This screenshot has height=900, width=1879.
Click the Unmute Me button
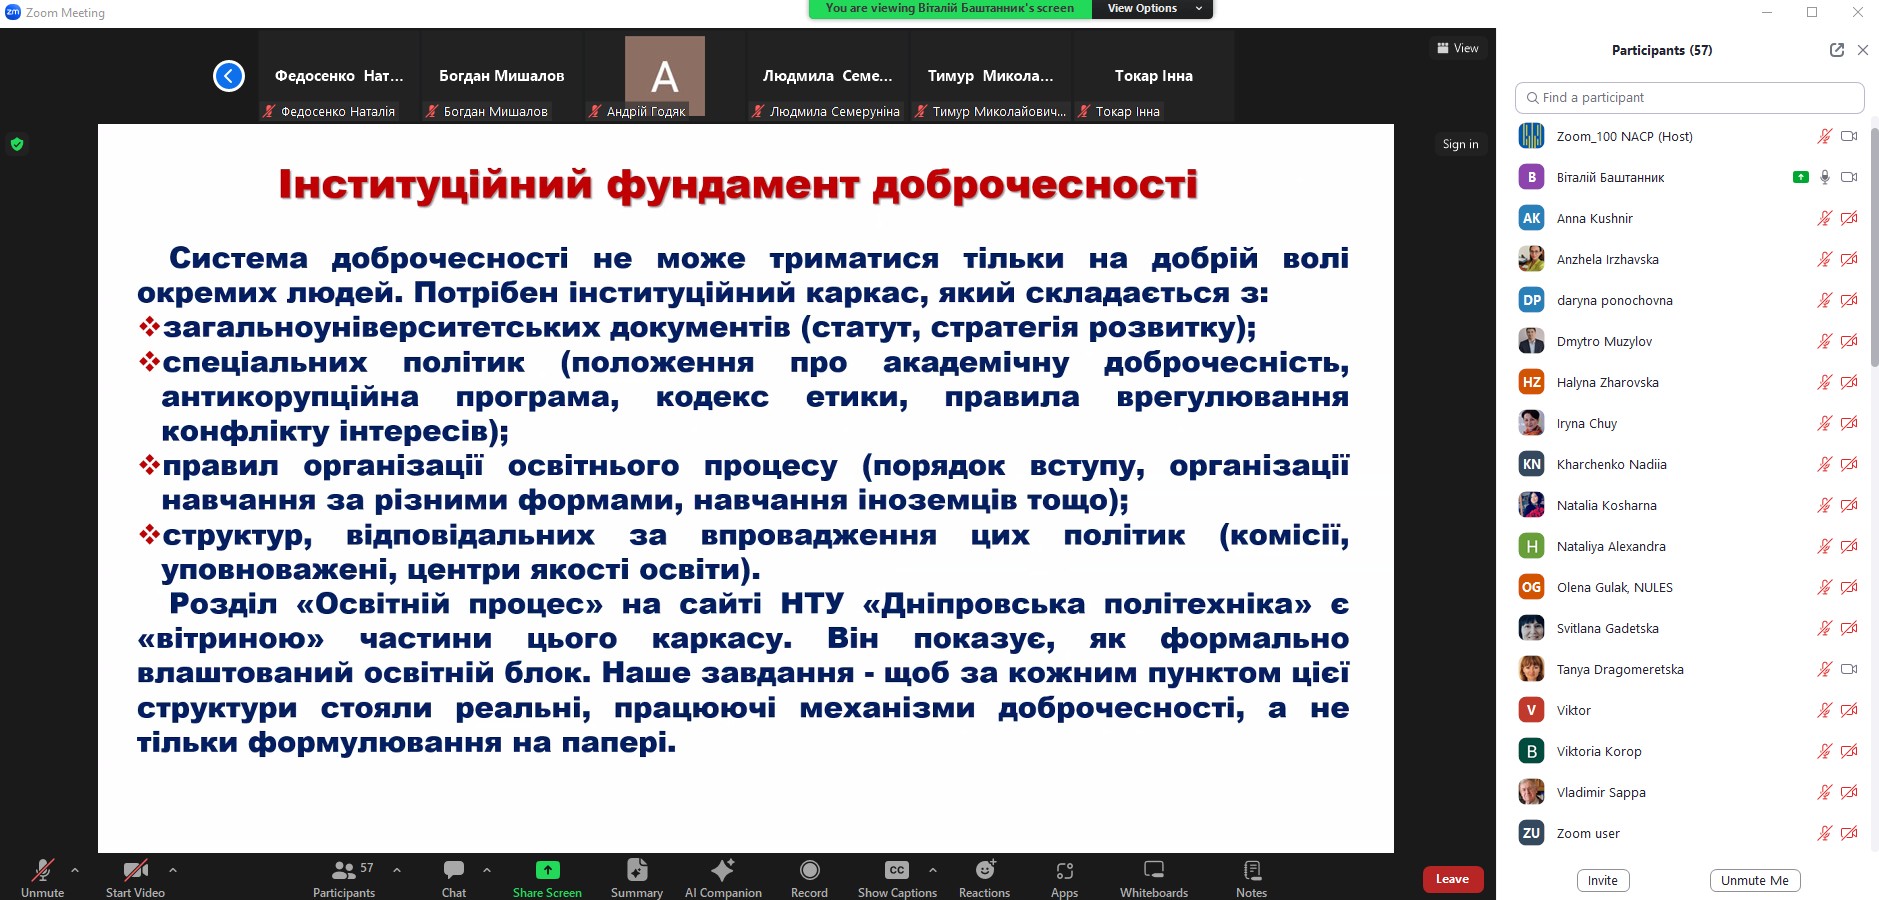pos(1755,880)
